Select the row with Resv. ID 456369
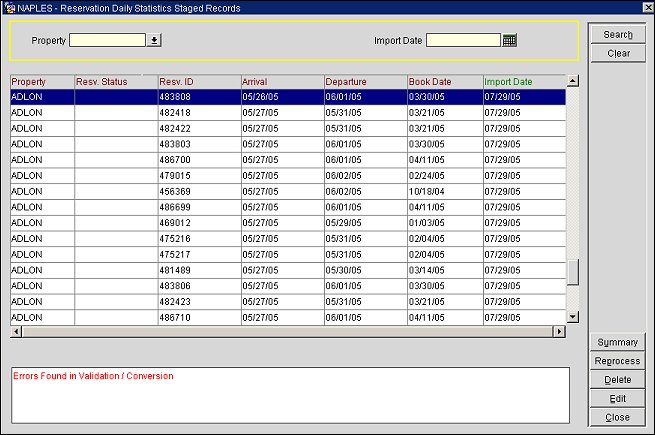655x435 pixels. tap(198, 192)
